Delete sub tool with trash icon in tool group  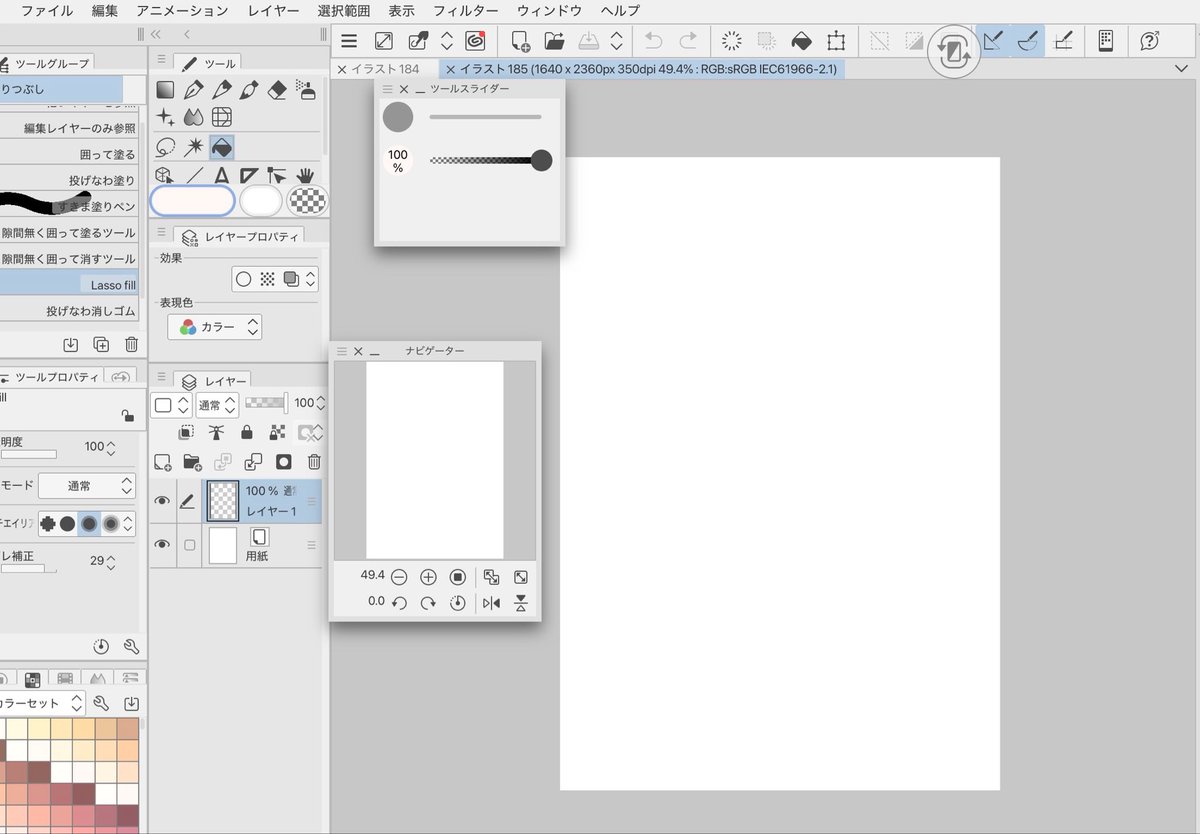tap(131, 344)
